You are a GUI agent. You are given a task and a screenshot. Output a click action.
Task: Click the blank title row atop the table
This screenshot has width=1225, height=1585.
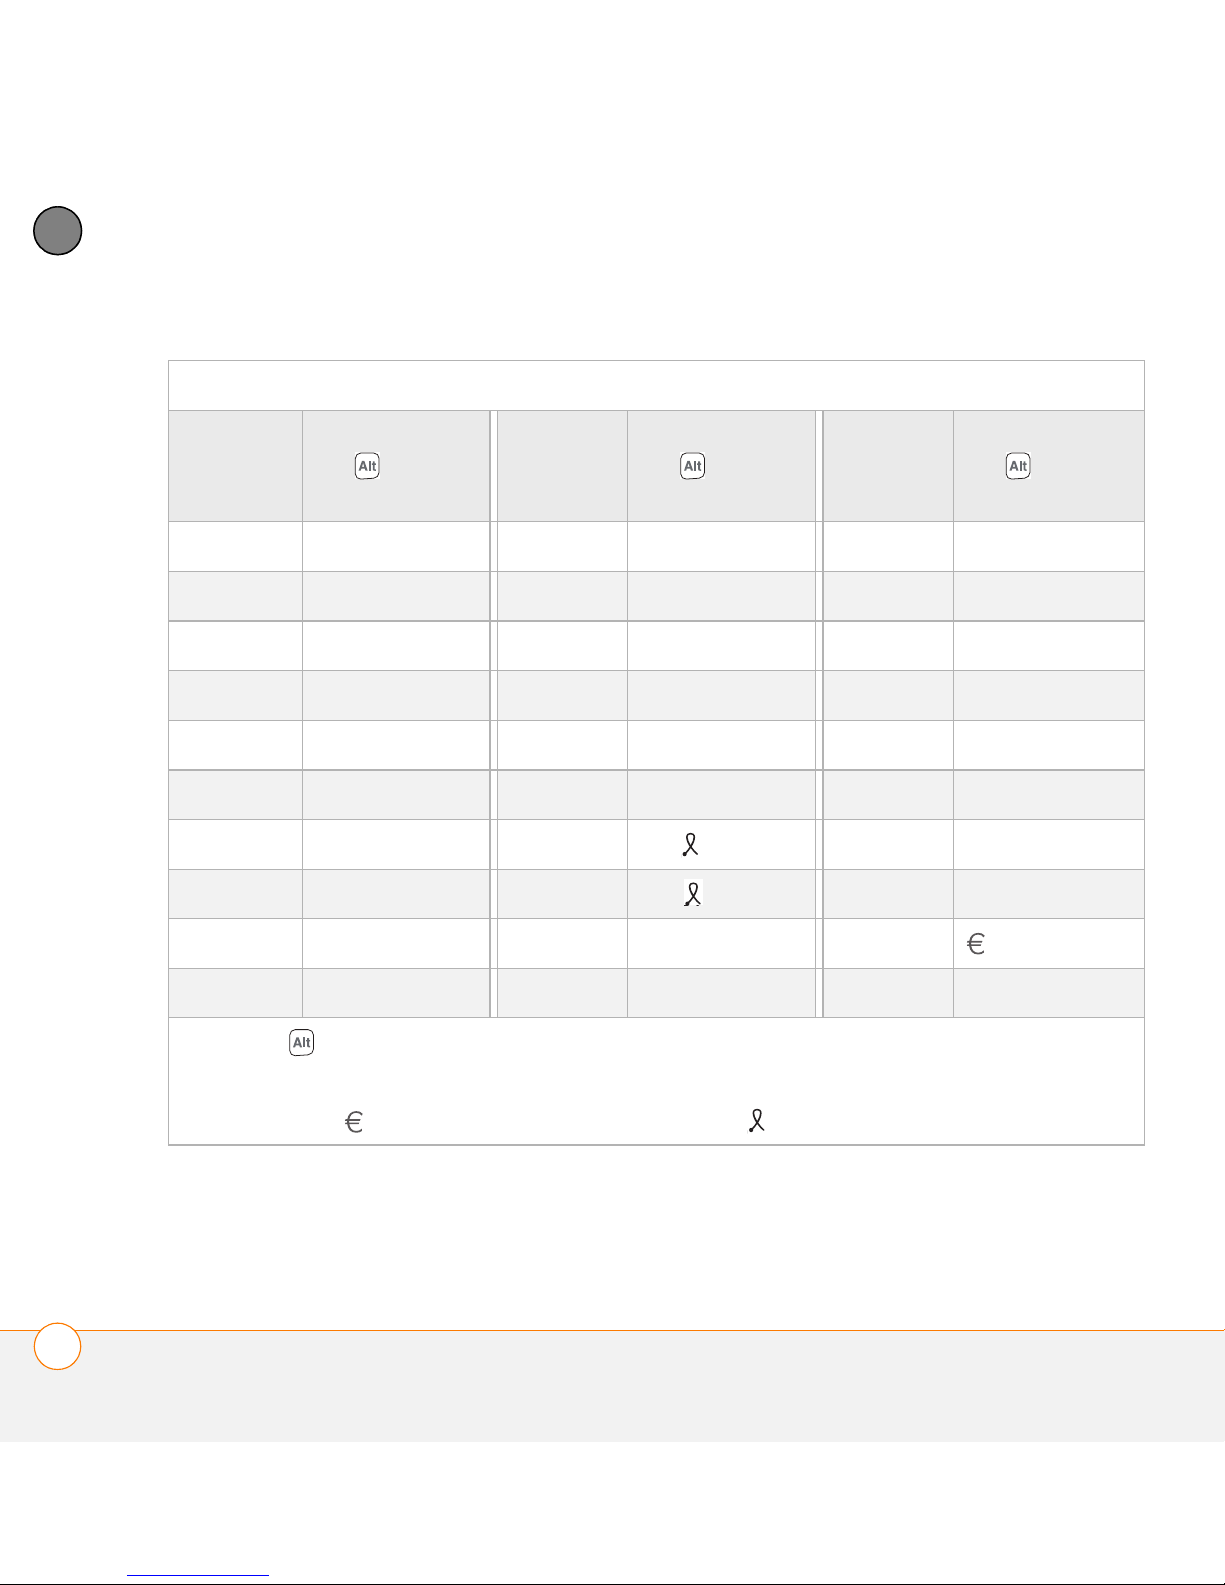pyautogui.click(x=656, y=386)
